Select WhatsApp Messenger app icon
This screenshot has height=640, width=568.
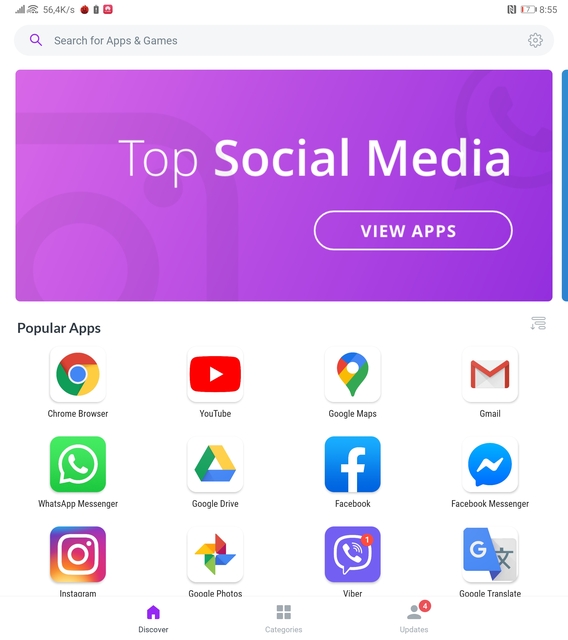click(x=78, y=464)
